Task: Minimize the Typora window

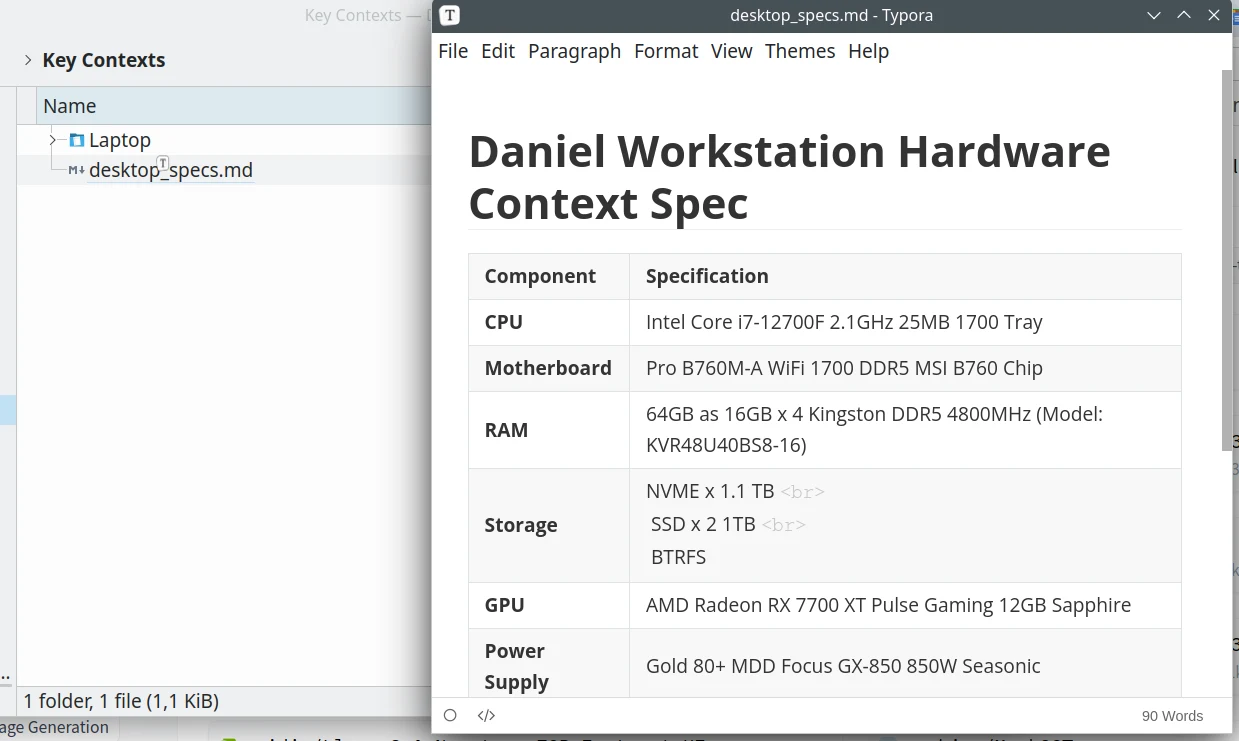Action: coord(1154,15)
